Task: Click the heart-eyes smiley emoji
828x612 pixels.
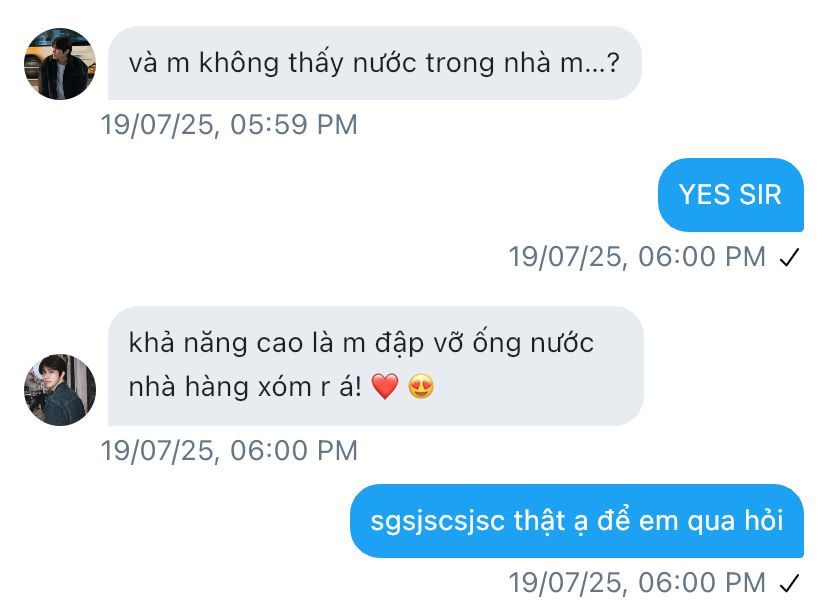Action: [421, 387]
